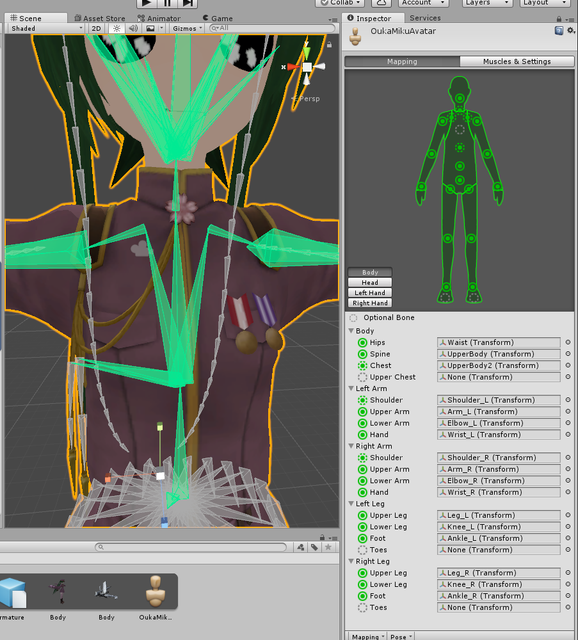The image size is (578, 640).
Task: Open the Gizmos dropdown
Action: (187, 29)
